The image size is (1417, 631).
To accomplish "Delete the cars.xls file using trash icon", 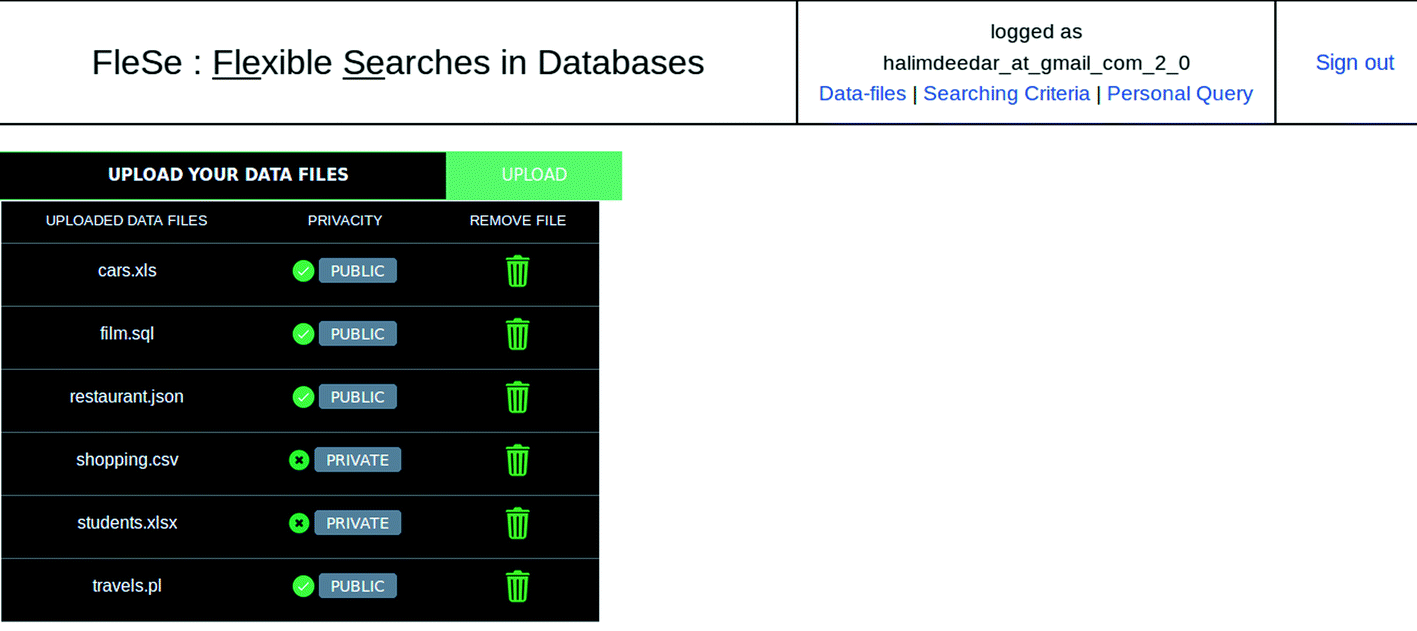I will [517, 271].
